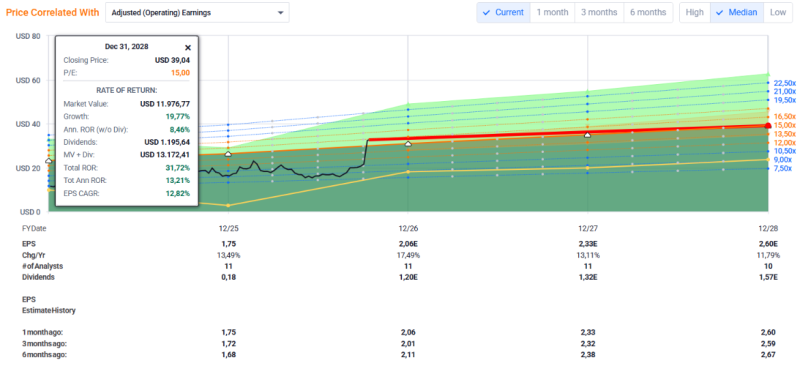The height and width of the screenshot is (366, 800).
Task: Click the Total ROR 31,72% value
Action: 178,167
